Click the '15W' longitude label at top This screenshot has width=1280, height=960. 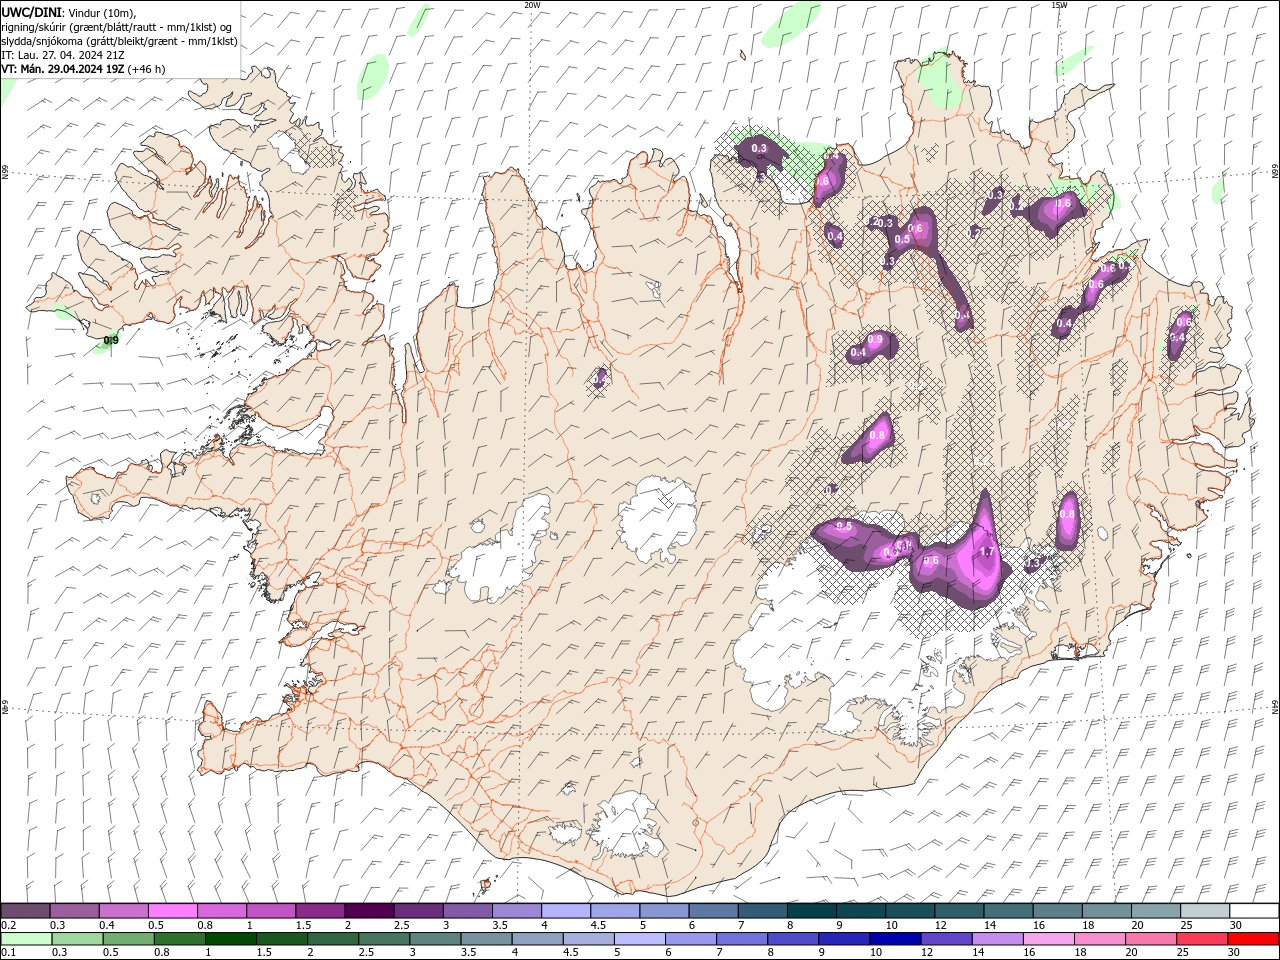click(1058, 5)
